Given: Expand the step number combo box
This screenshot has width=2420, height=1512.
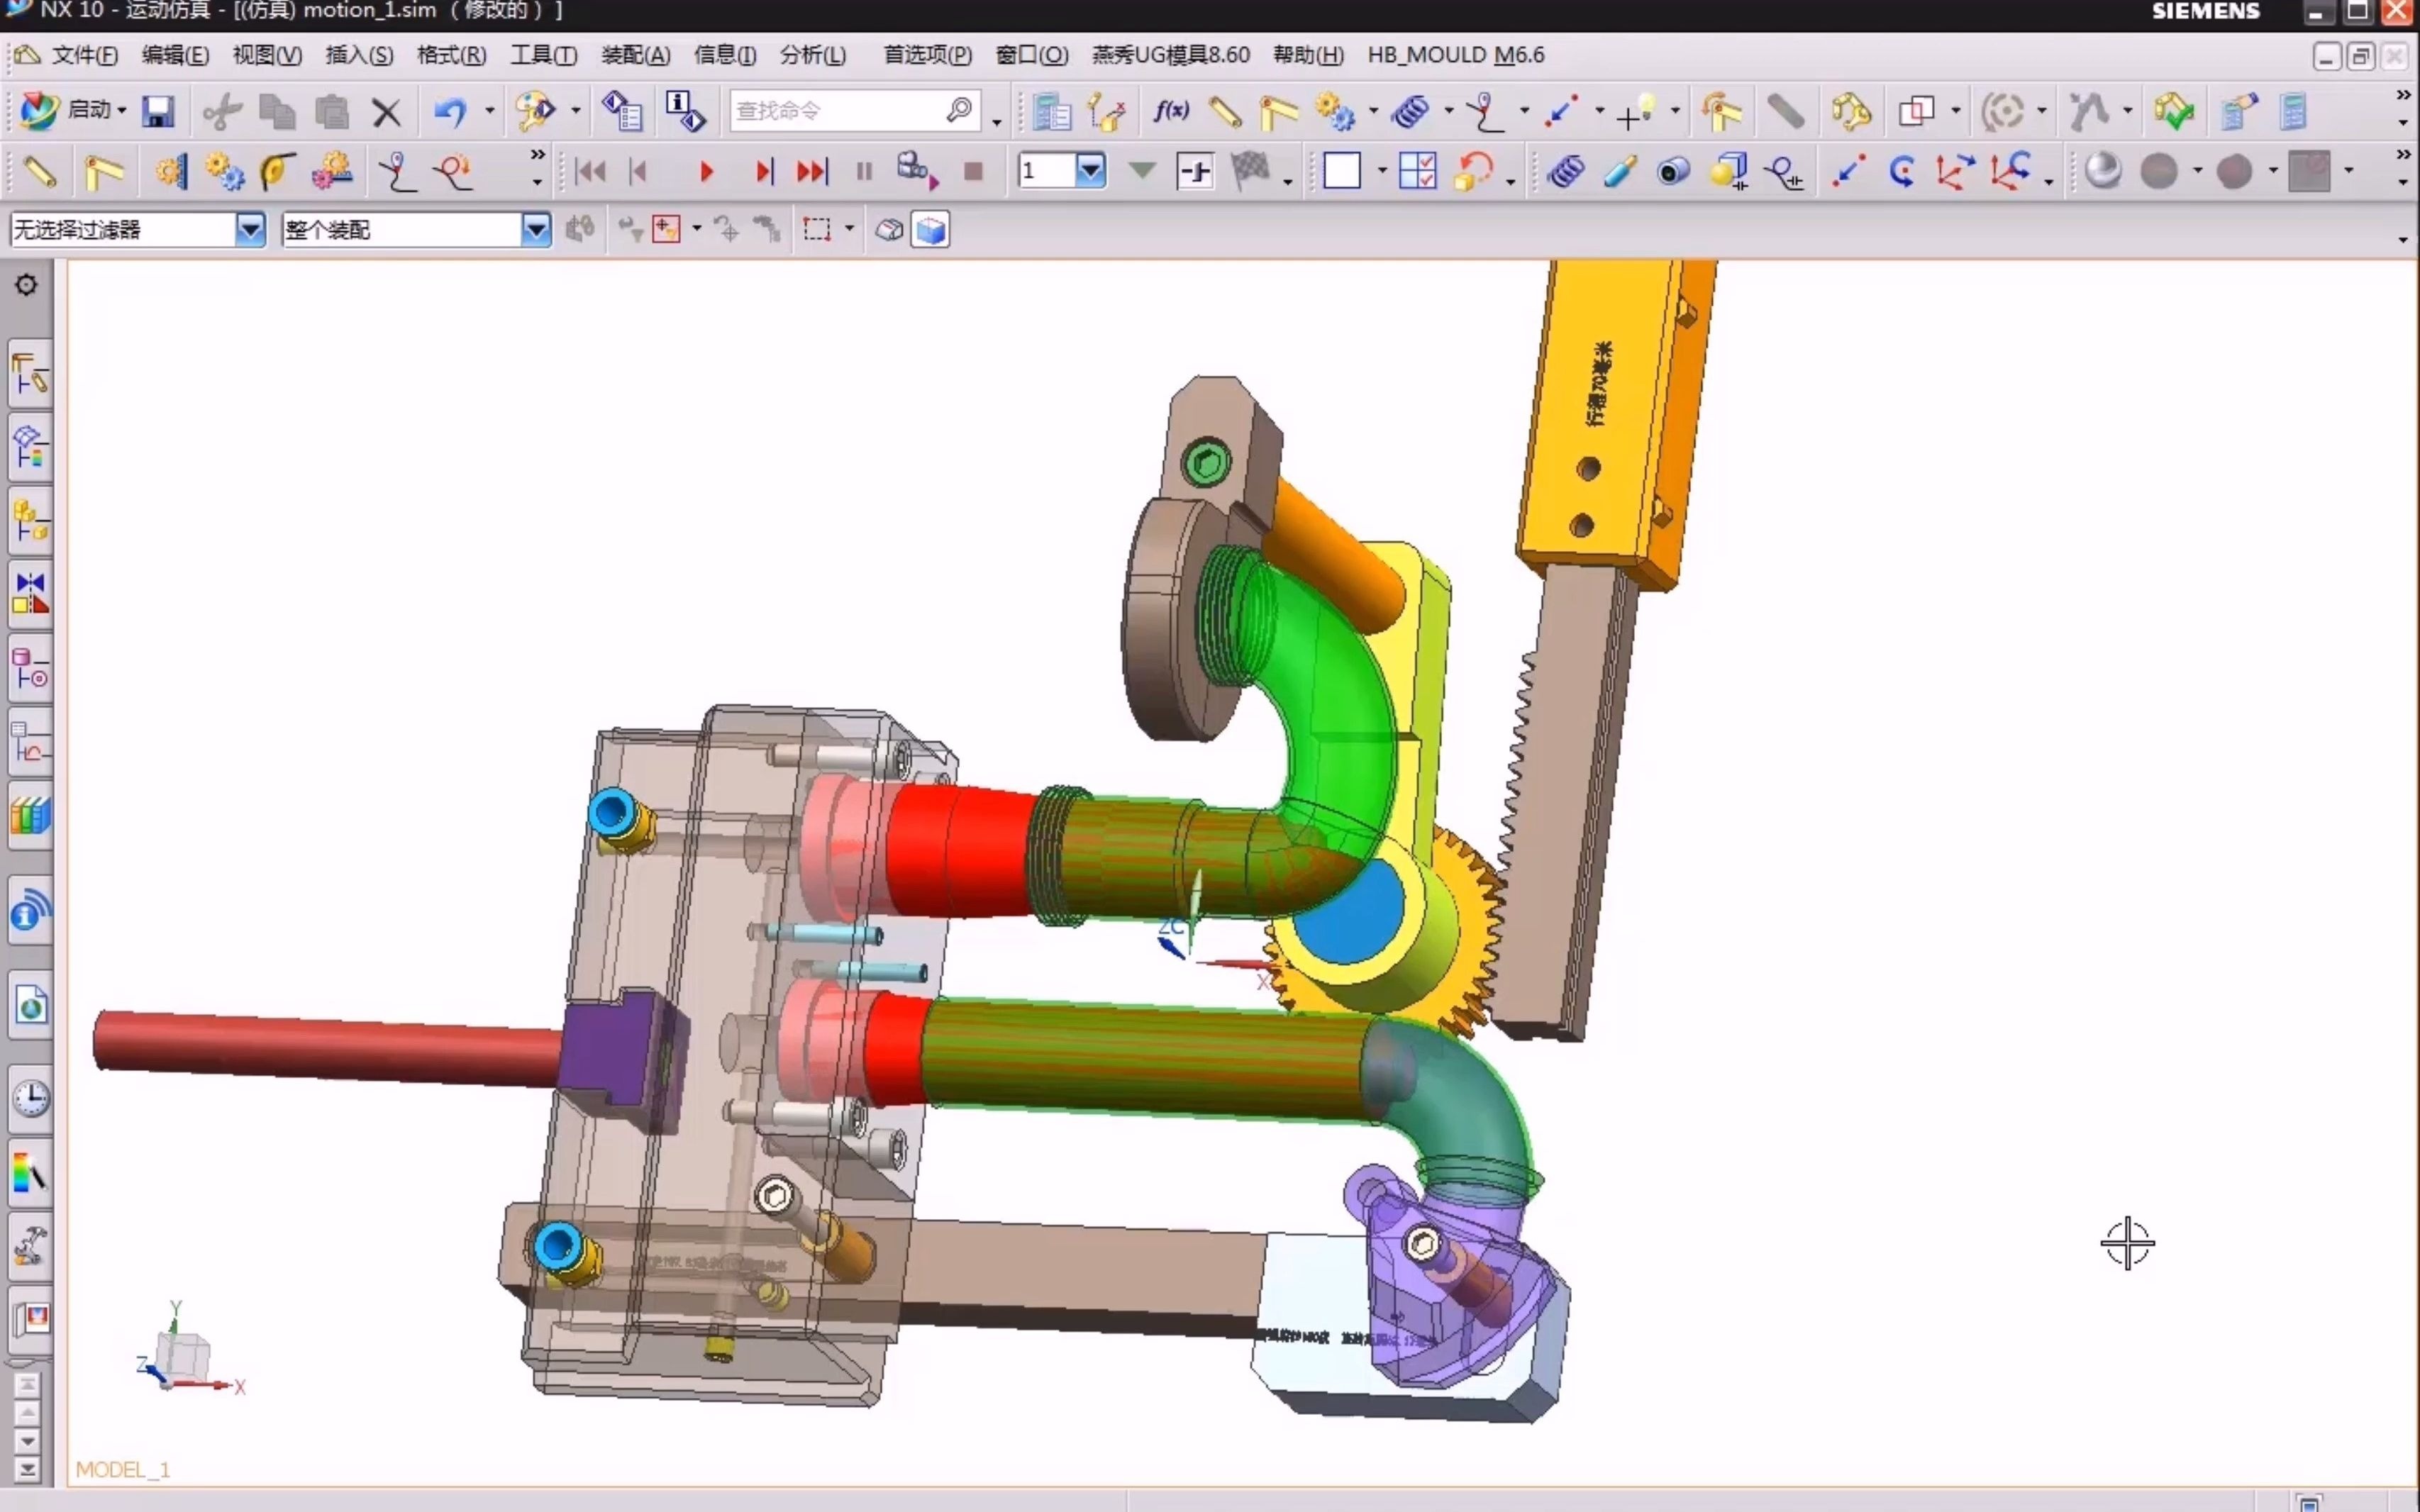Looking at the screenshot, I should click(1090, 171).
